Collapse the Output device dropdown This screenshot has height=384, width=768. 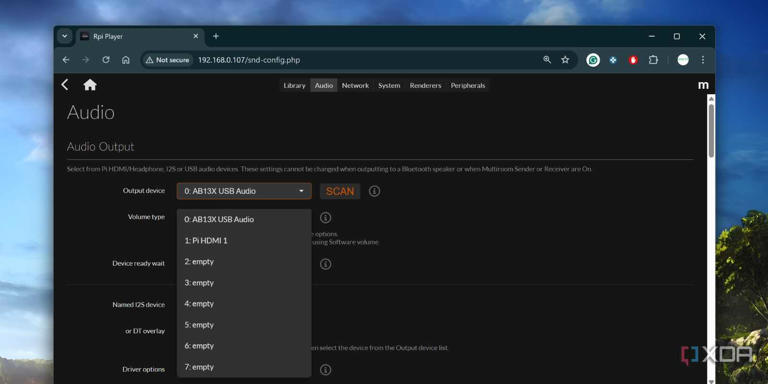244,191
